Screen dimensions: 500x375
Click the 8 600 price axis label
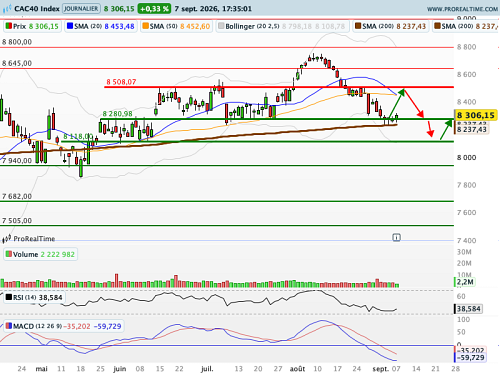(466, 74)
